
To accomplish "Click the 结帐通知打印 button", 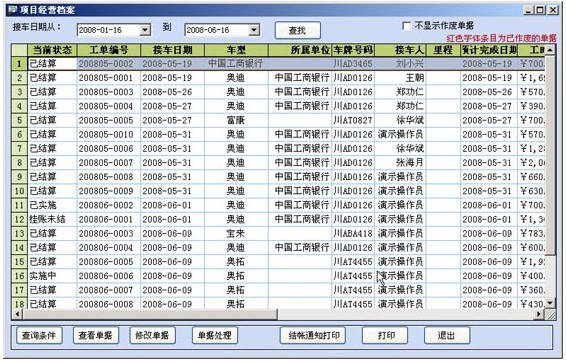I will coord(313,335).
